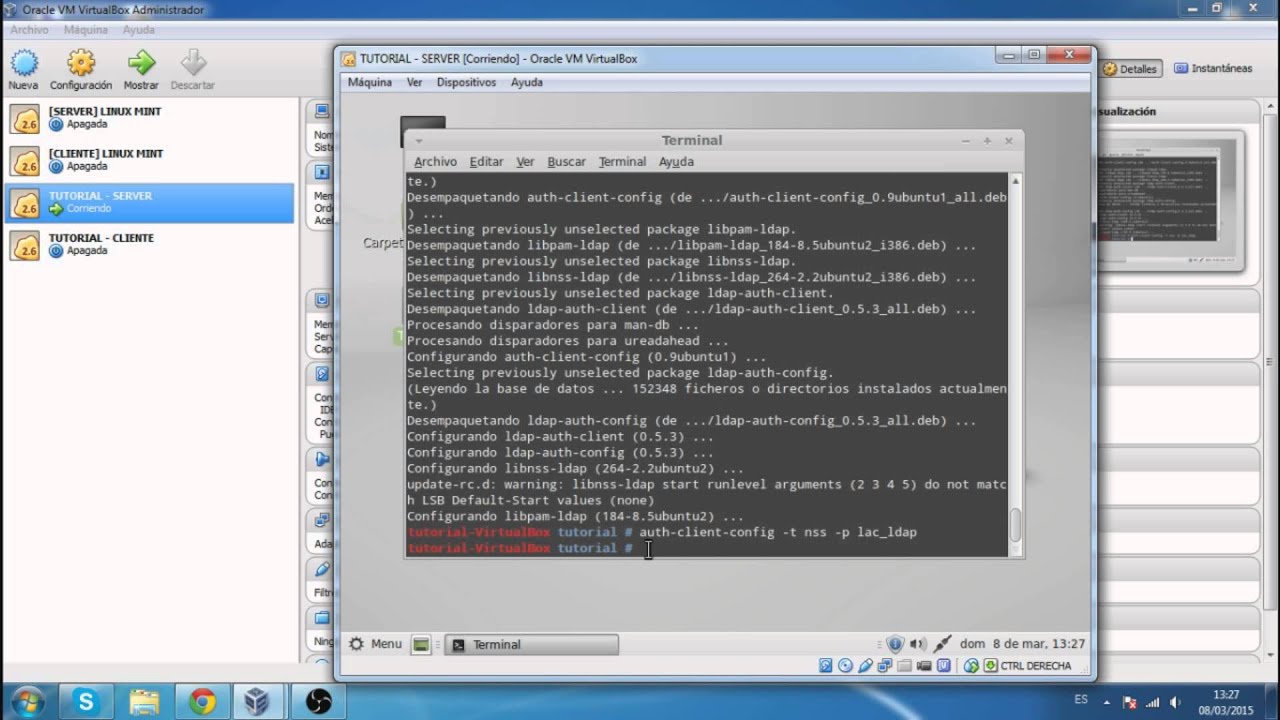Open File Explorer from the Windows taskbar
The height and width of the screenshot is (720, 1280).
point(144,702)
